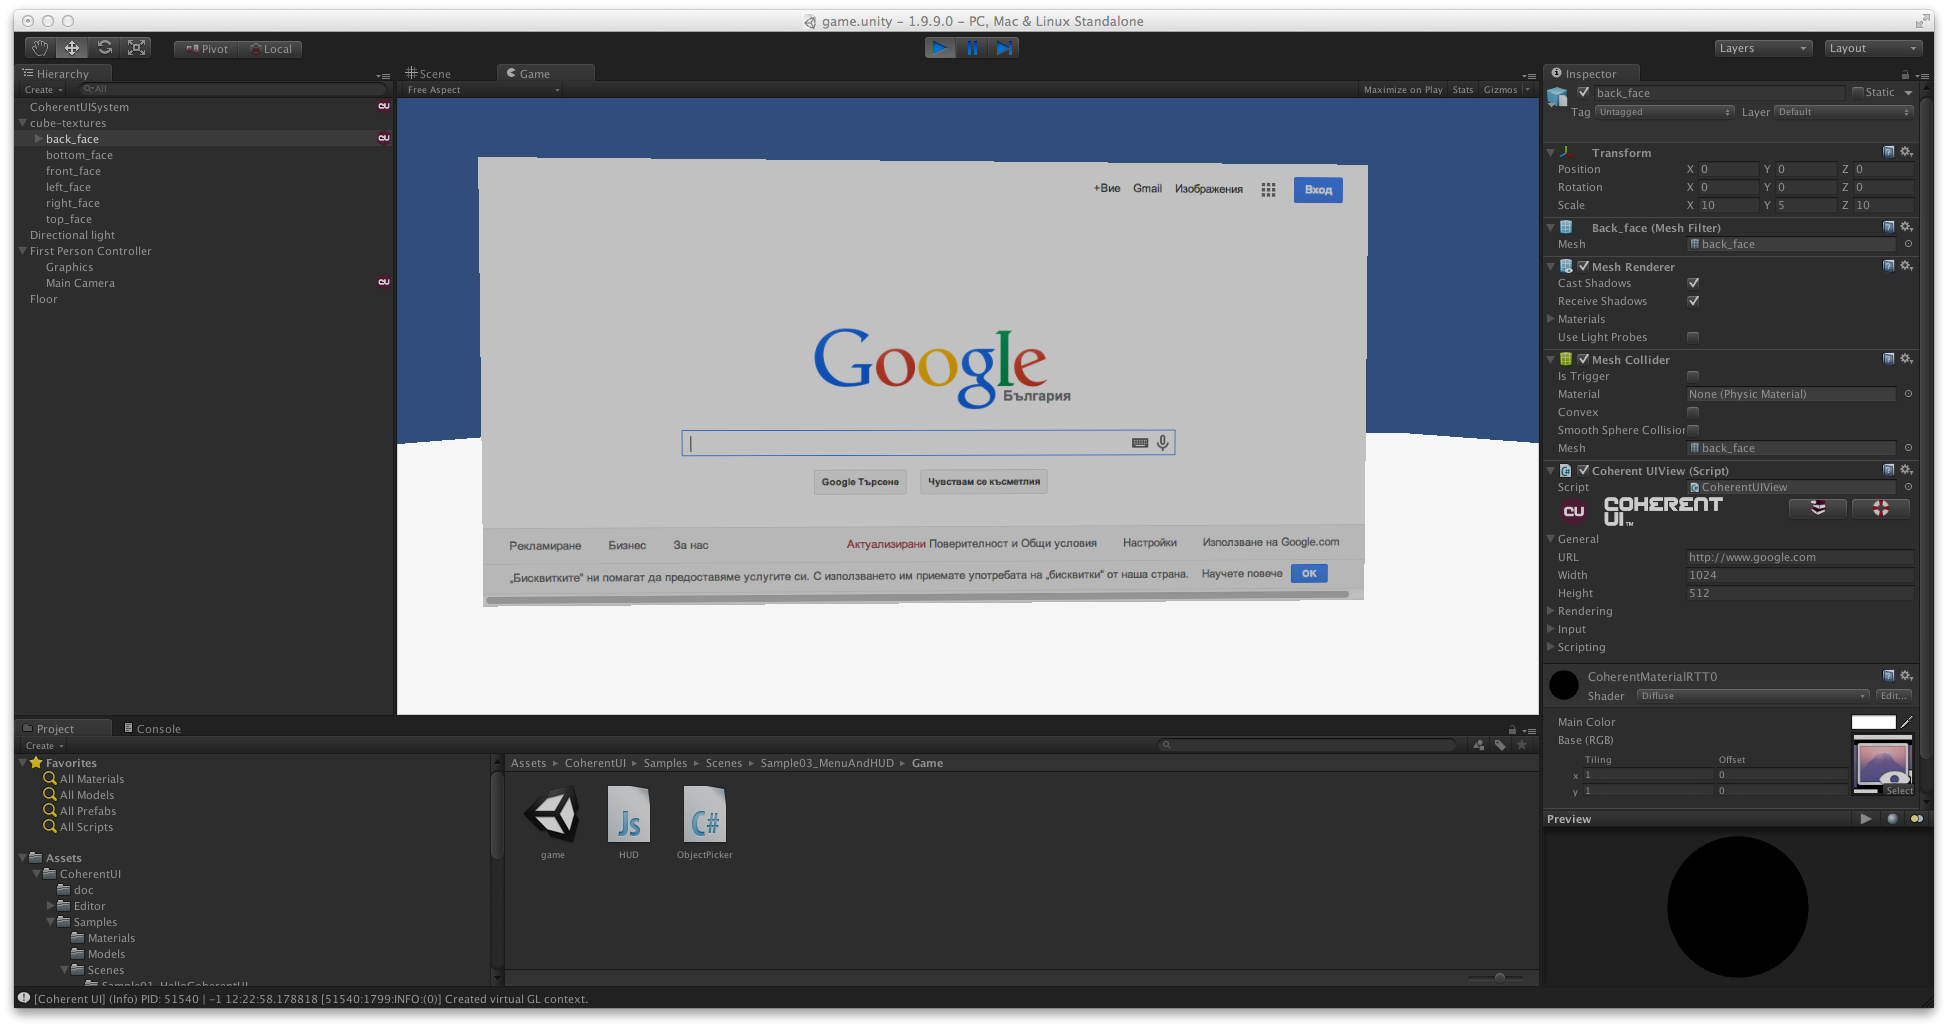Select the ObjectPicker C# script
This screenshot has height=1028, width=1948.
[704, 814]
